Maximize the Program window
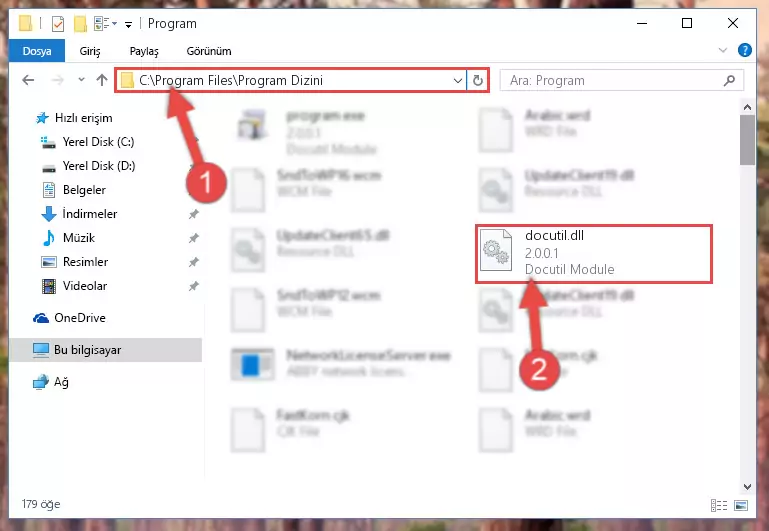 tap(687, 23)
